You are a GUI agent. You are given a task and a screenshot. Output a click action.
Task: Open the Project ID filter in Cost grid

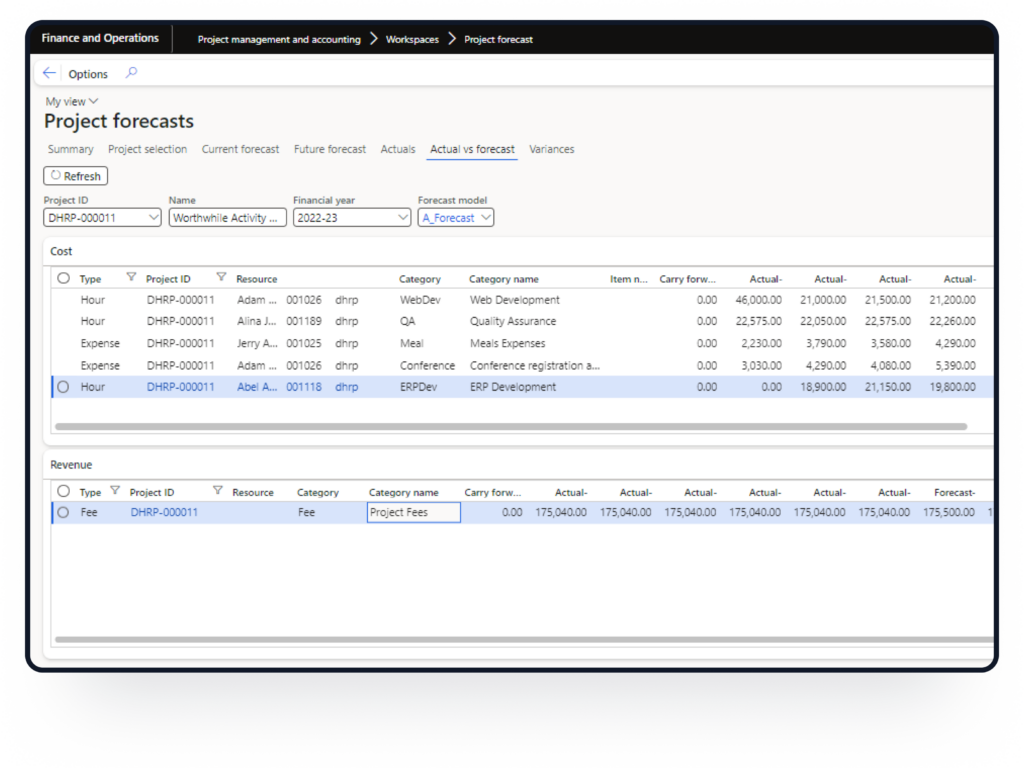coord(221,278)
